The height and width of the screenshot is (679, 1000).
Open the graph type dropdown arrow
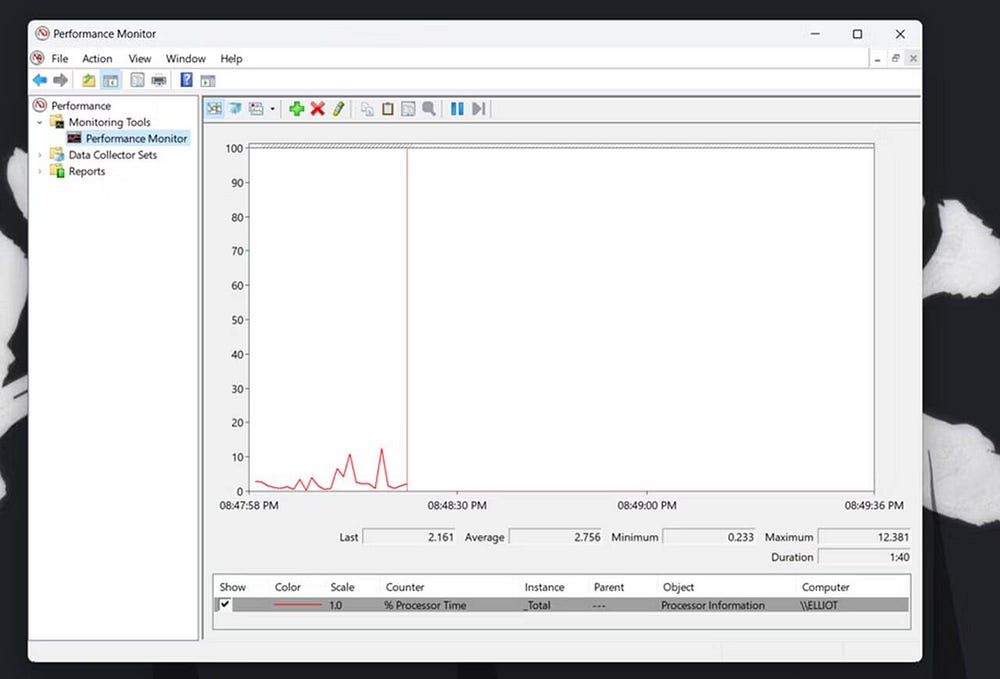coord(271,109)
